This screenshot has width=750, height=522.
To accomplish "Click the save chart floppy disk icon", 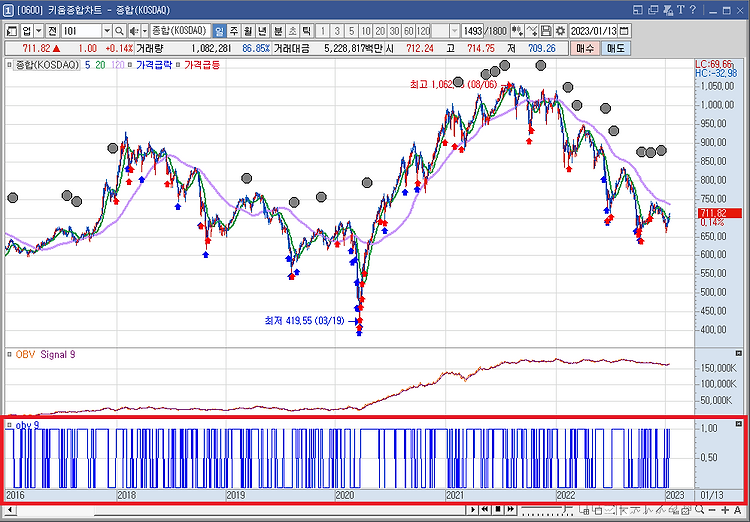I will tap(546, 31).
